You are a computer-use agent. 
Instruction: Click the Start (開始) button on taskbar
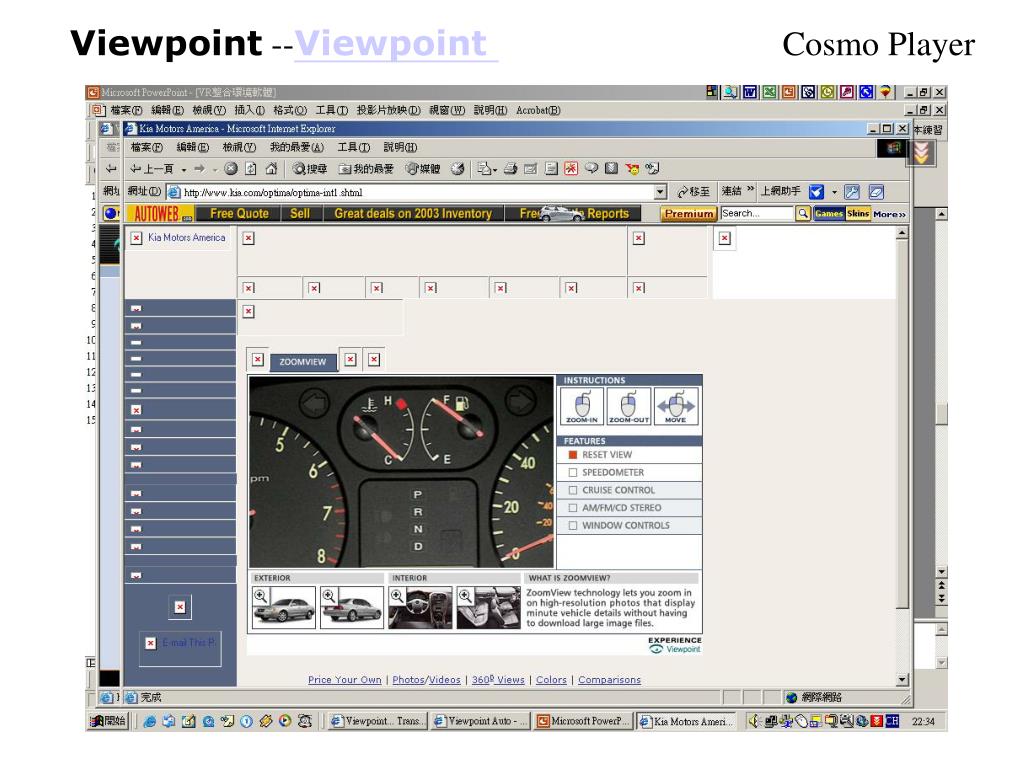coord(108,721)
